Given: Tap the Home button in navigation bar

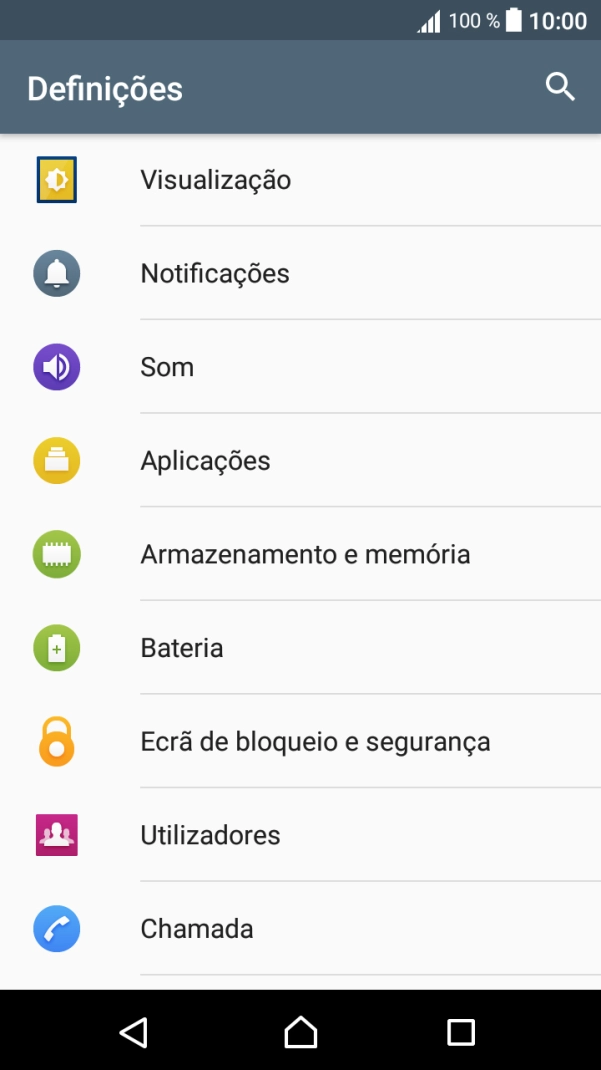Looking at the screenshot, I should [300, 1032].
